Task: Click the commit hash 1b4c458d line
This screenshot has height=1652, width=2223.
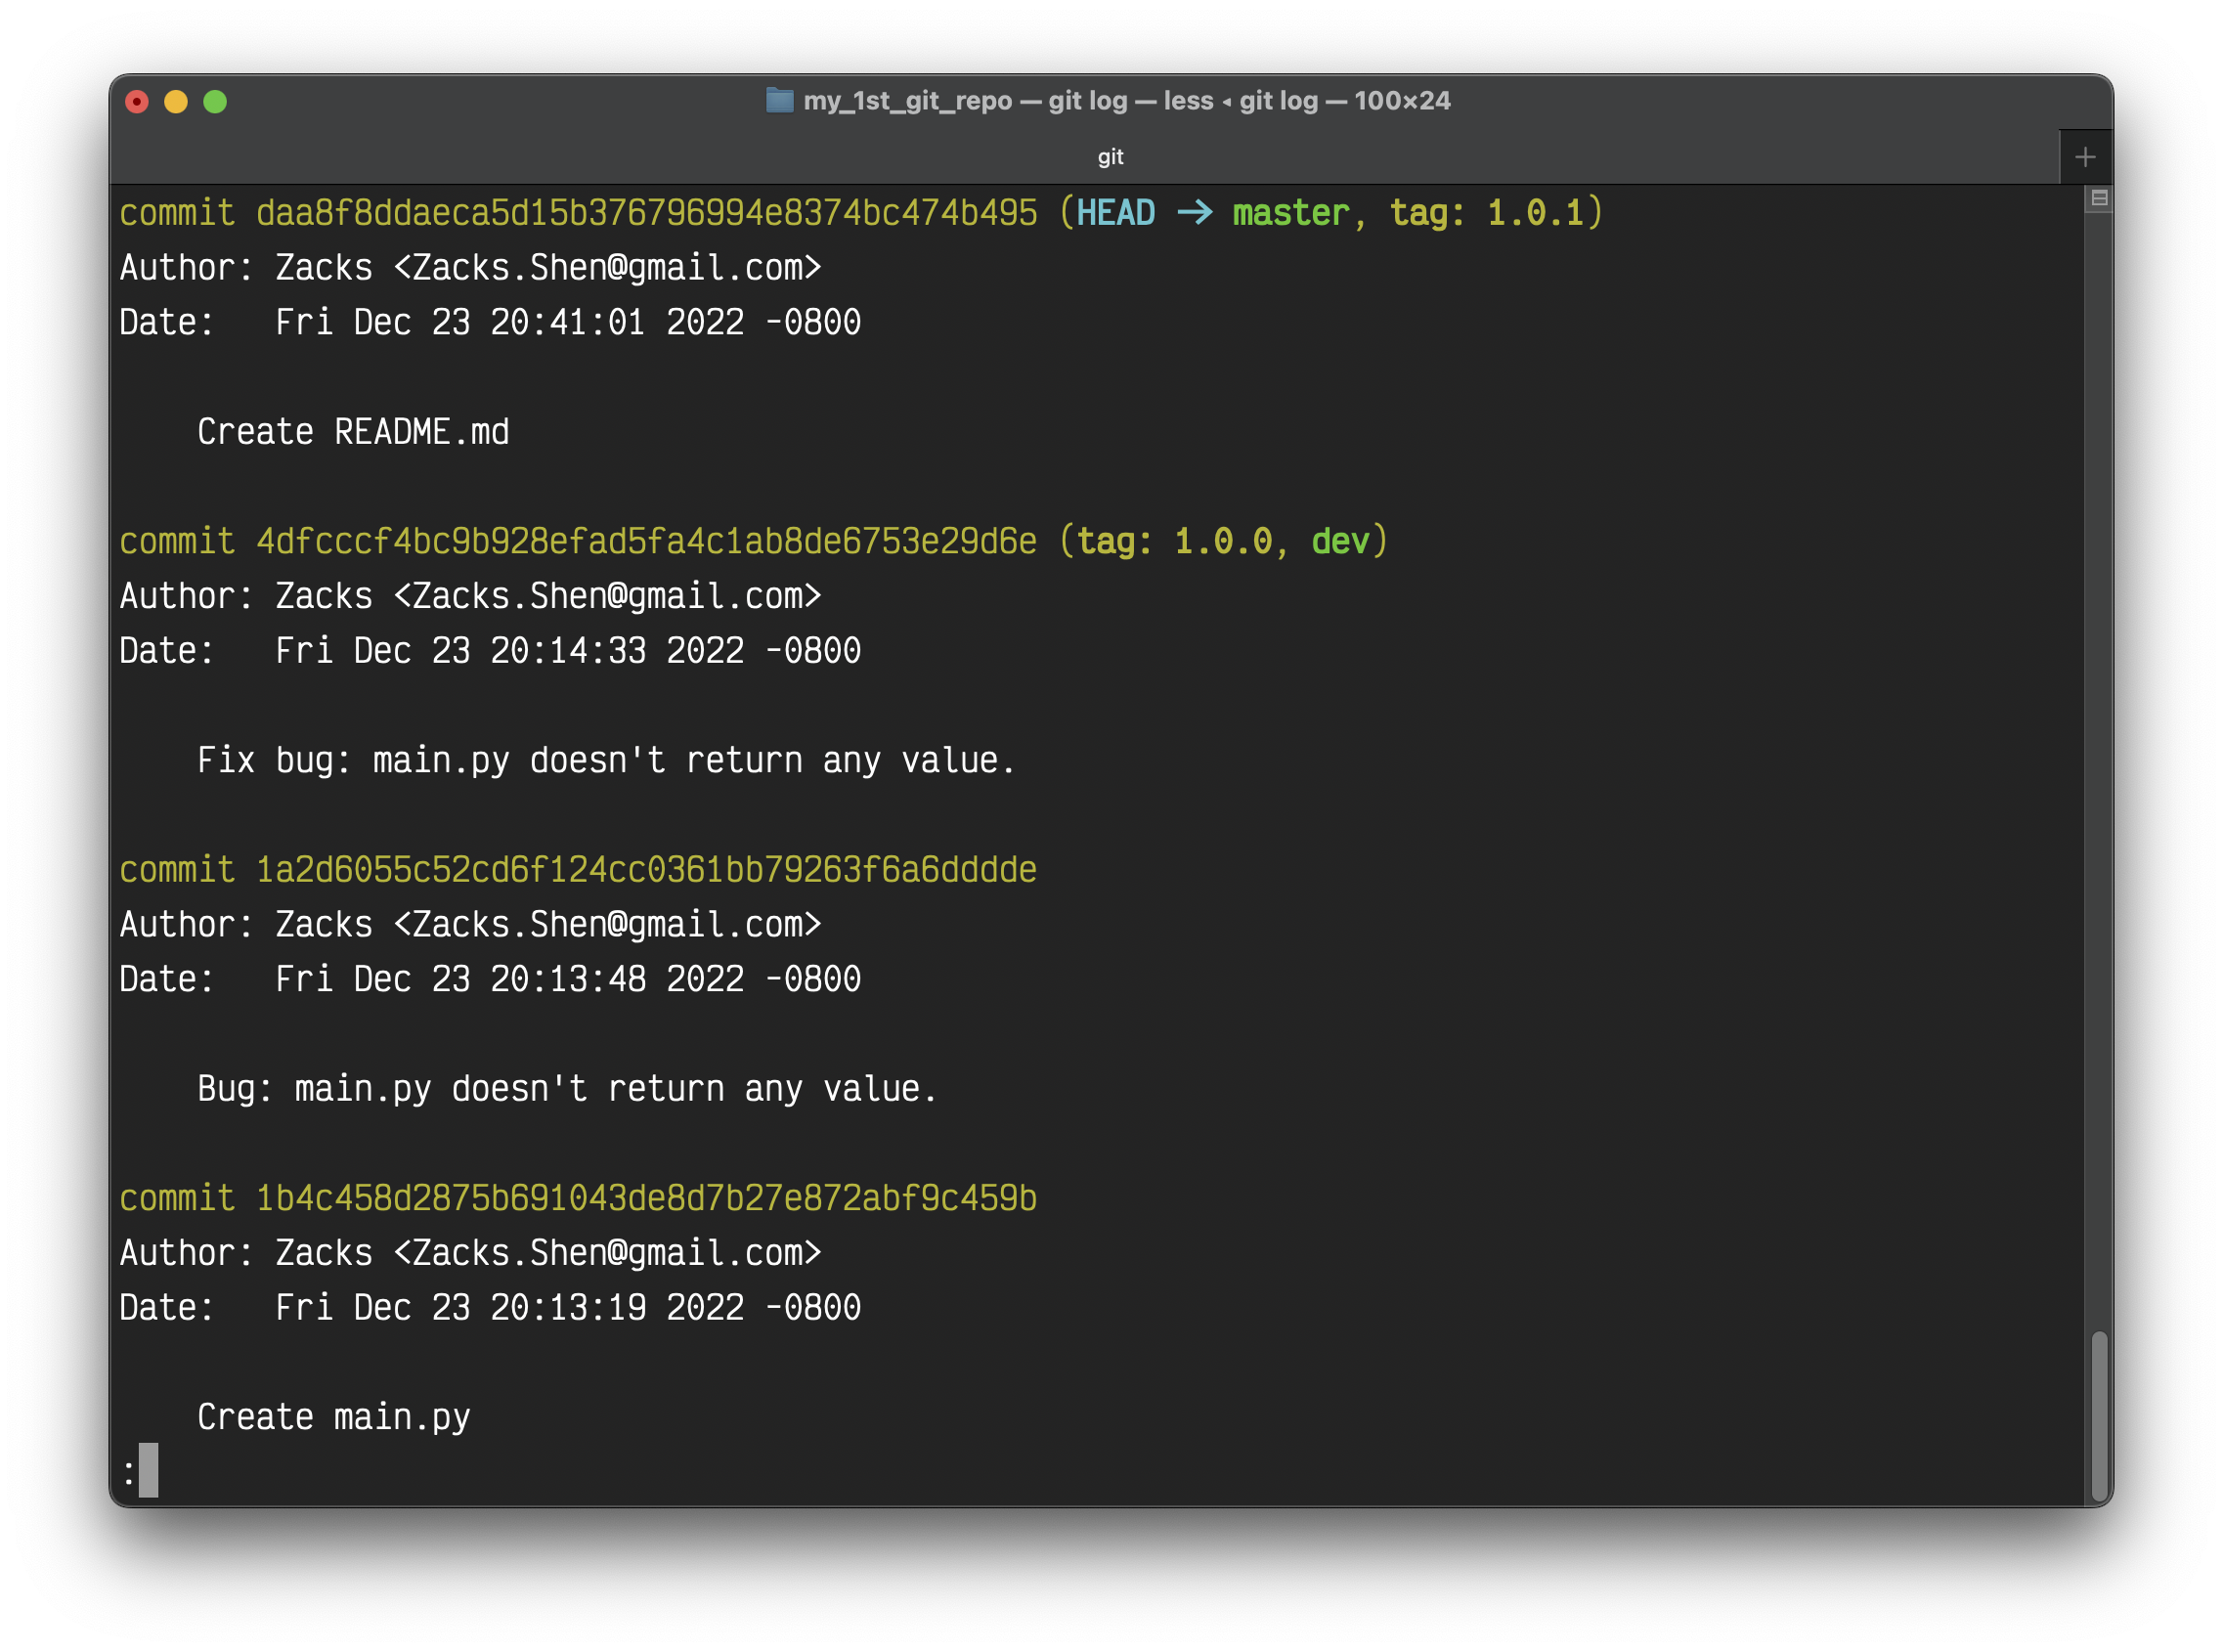Action: [646, 1198]
